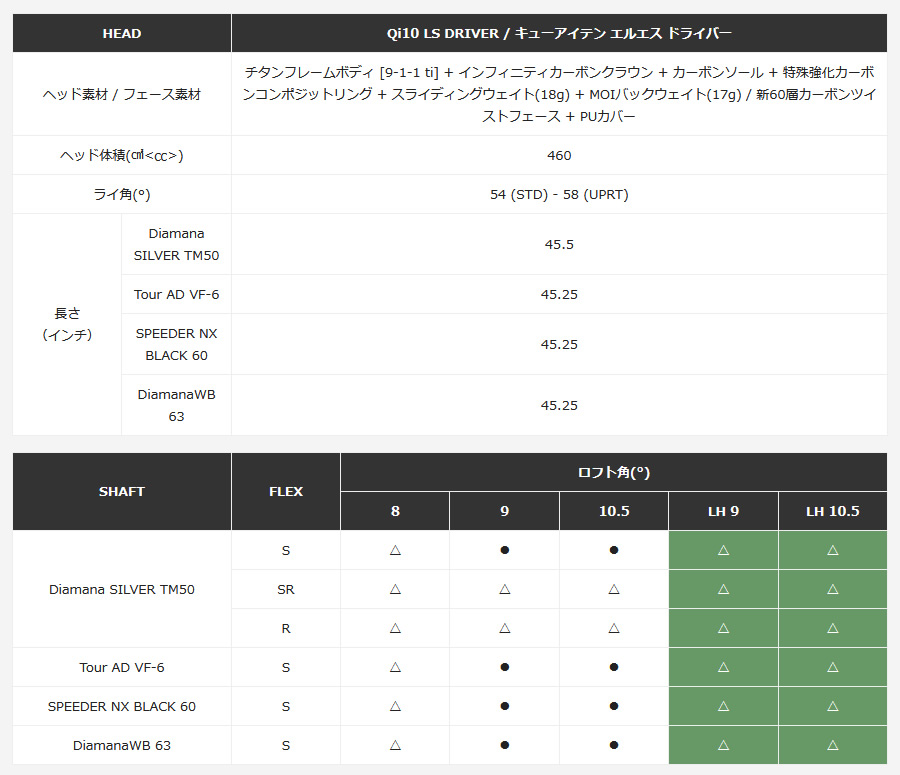
Task: Click "DiamanaWB 63" in the 長さ section
Action: 176,405
